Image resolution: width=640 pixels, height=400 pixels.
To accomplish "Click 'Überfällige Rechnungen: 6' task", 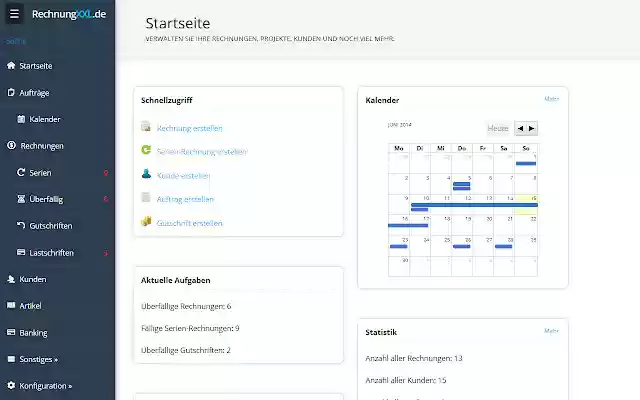I will (186, 306).
